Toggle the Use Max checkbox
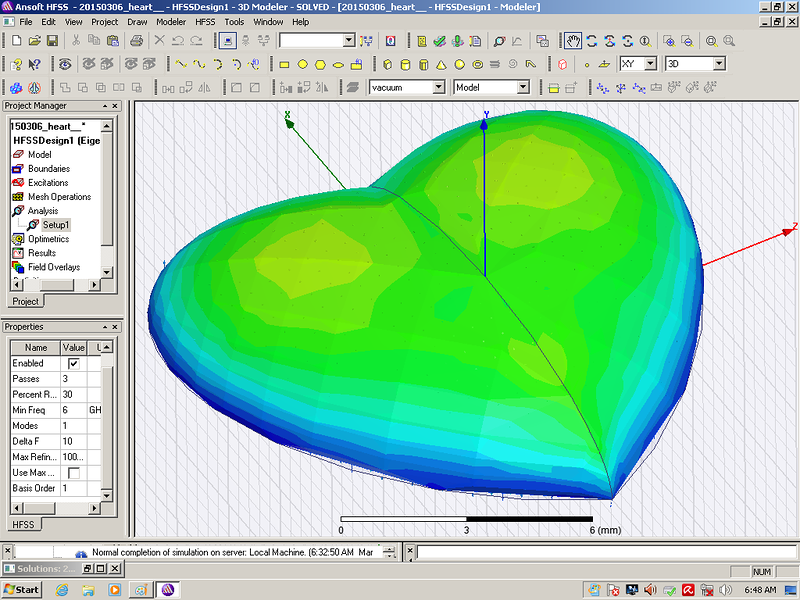This screenshot has height=600, width=800. click(x=73, y=472)
